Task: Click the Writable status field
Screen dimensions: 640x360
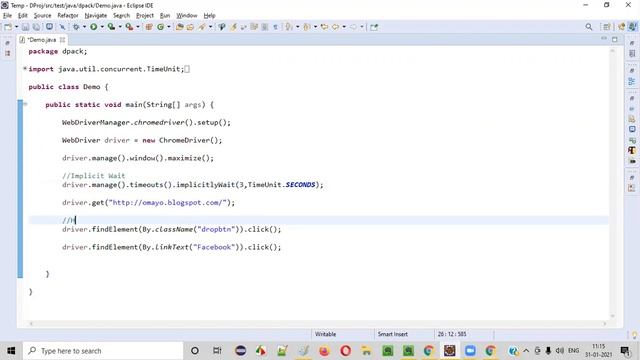Action: pyautogui.click(x=325, y=334)
